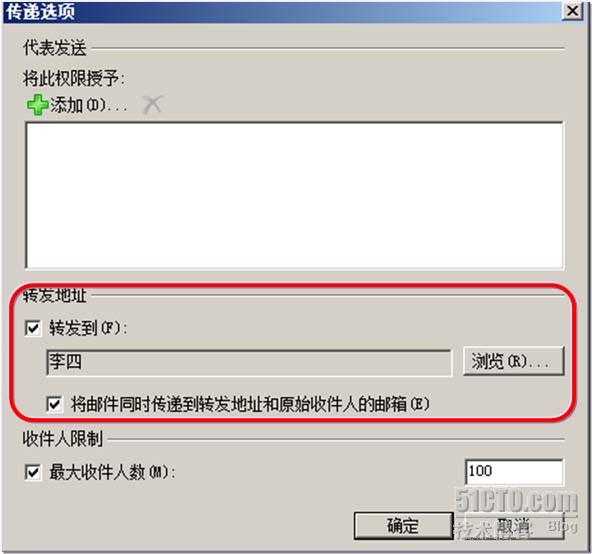592x554 pixels.
Task: Toggle the 最大收件人数(M) checkbox
Action: [x=33, y=472]
